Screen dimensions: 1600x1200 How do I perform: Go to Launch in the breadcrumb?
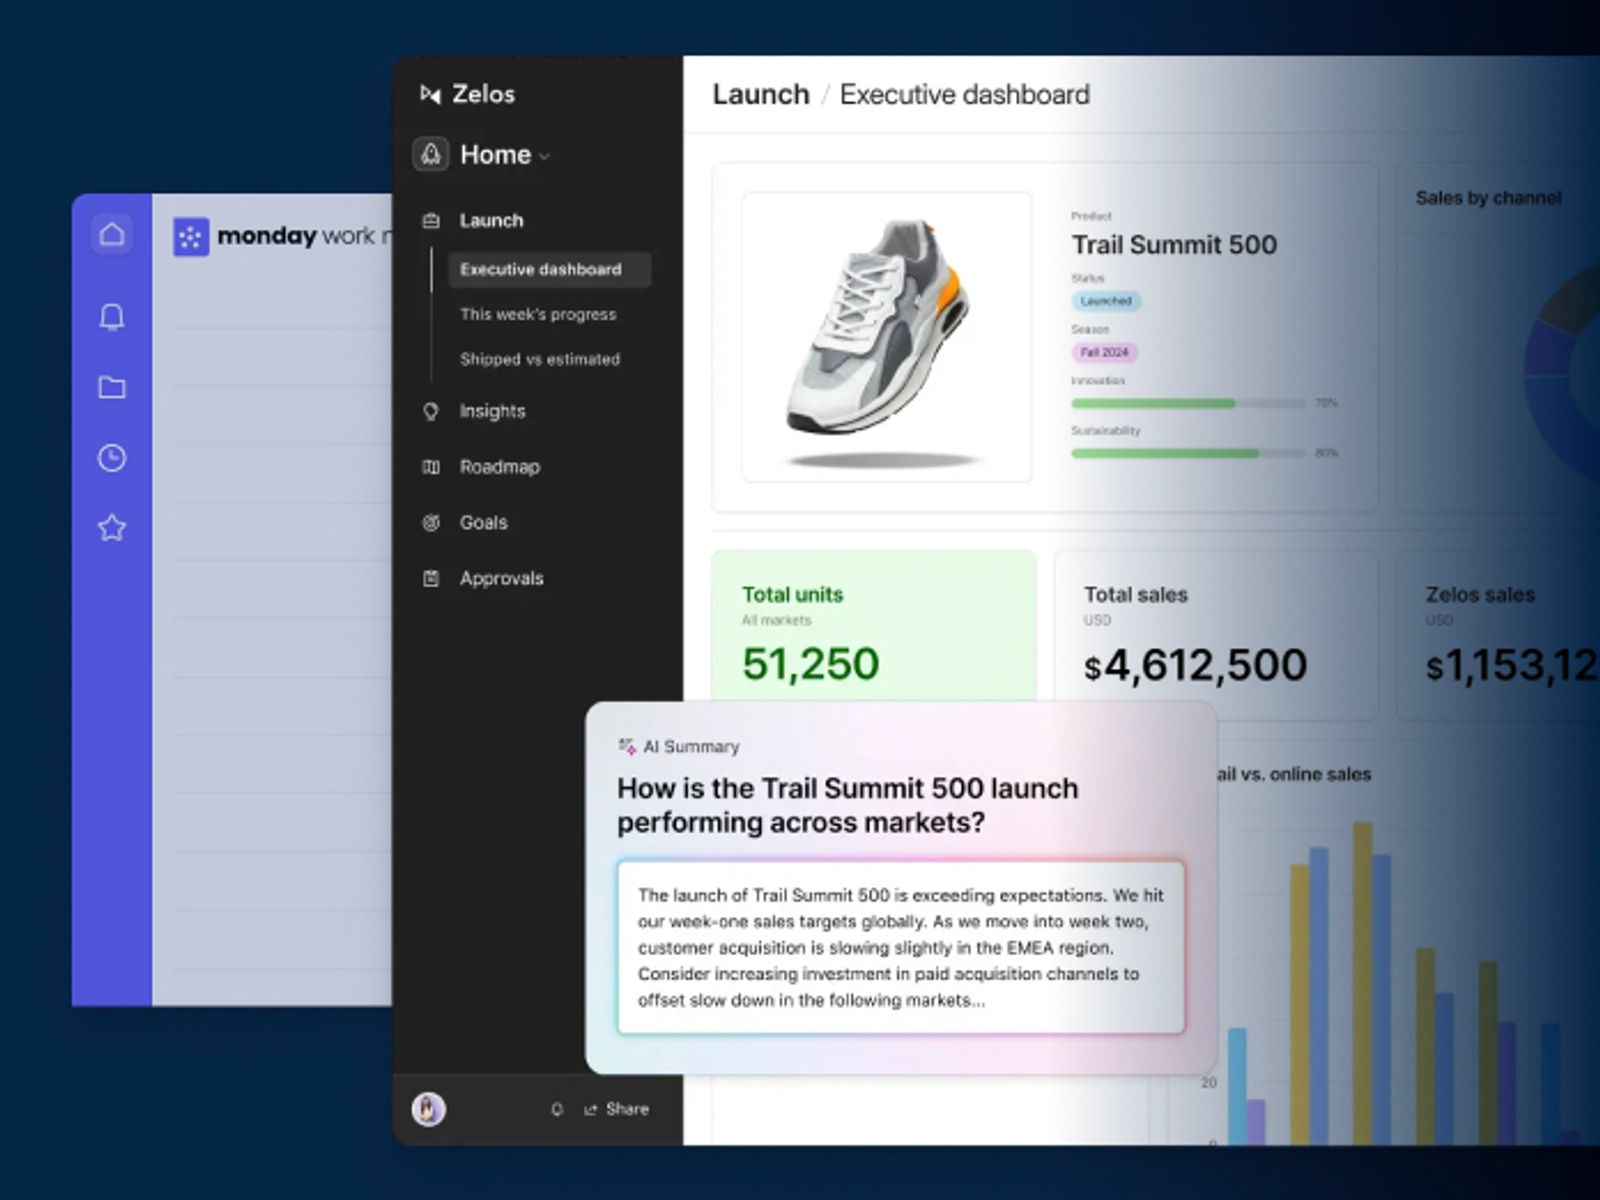[761, 94]
